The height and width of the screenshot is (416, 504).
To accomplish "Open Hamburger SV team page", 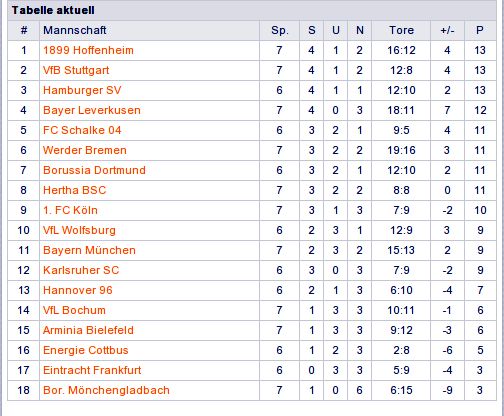I will (x=82, y=90).
